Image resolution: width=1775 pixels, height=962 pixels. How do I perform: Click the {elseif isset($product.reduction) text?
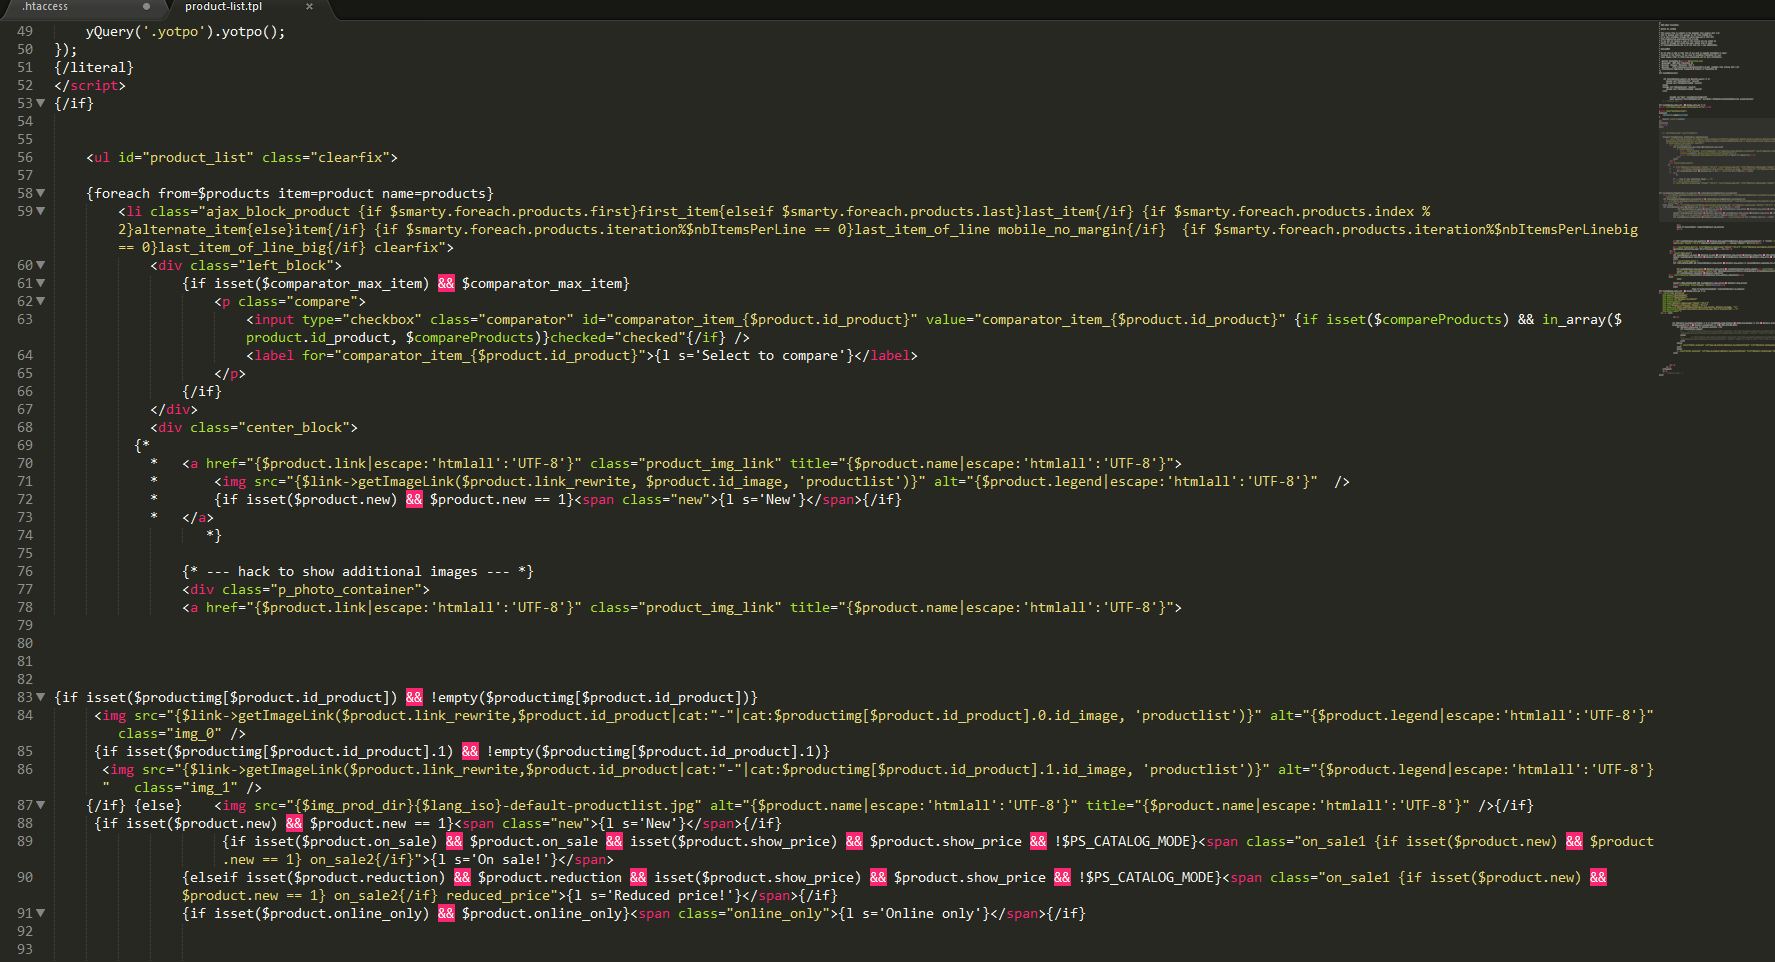[314, 877]
